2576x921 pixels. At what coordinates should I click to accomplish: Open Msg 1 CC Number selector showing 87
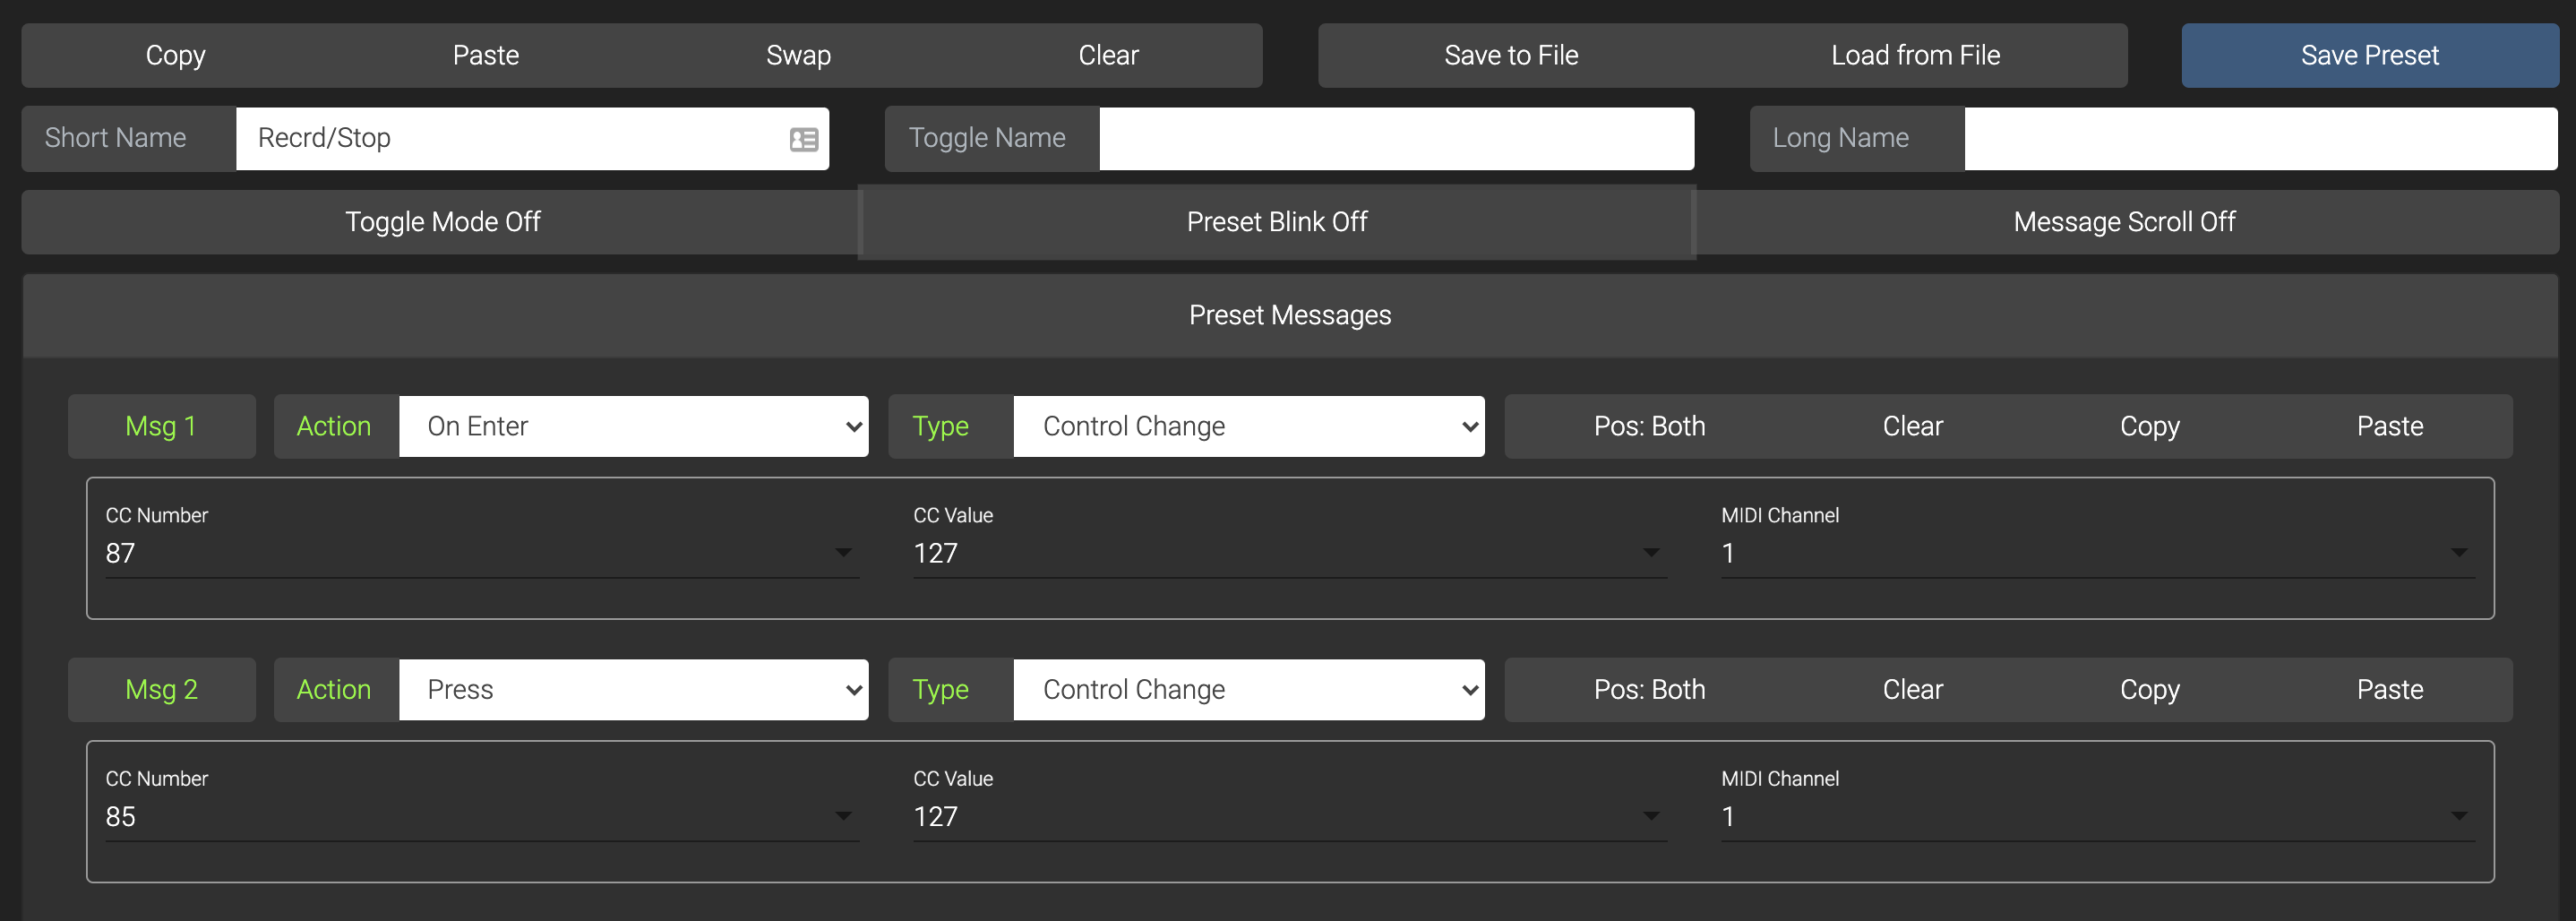pyautogui.click(x=480, y=553)
